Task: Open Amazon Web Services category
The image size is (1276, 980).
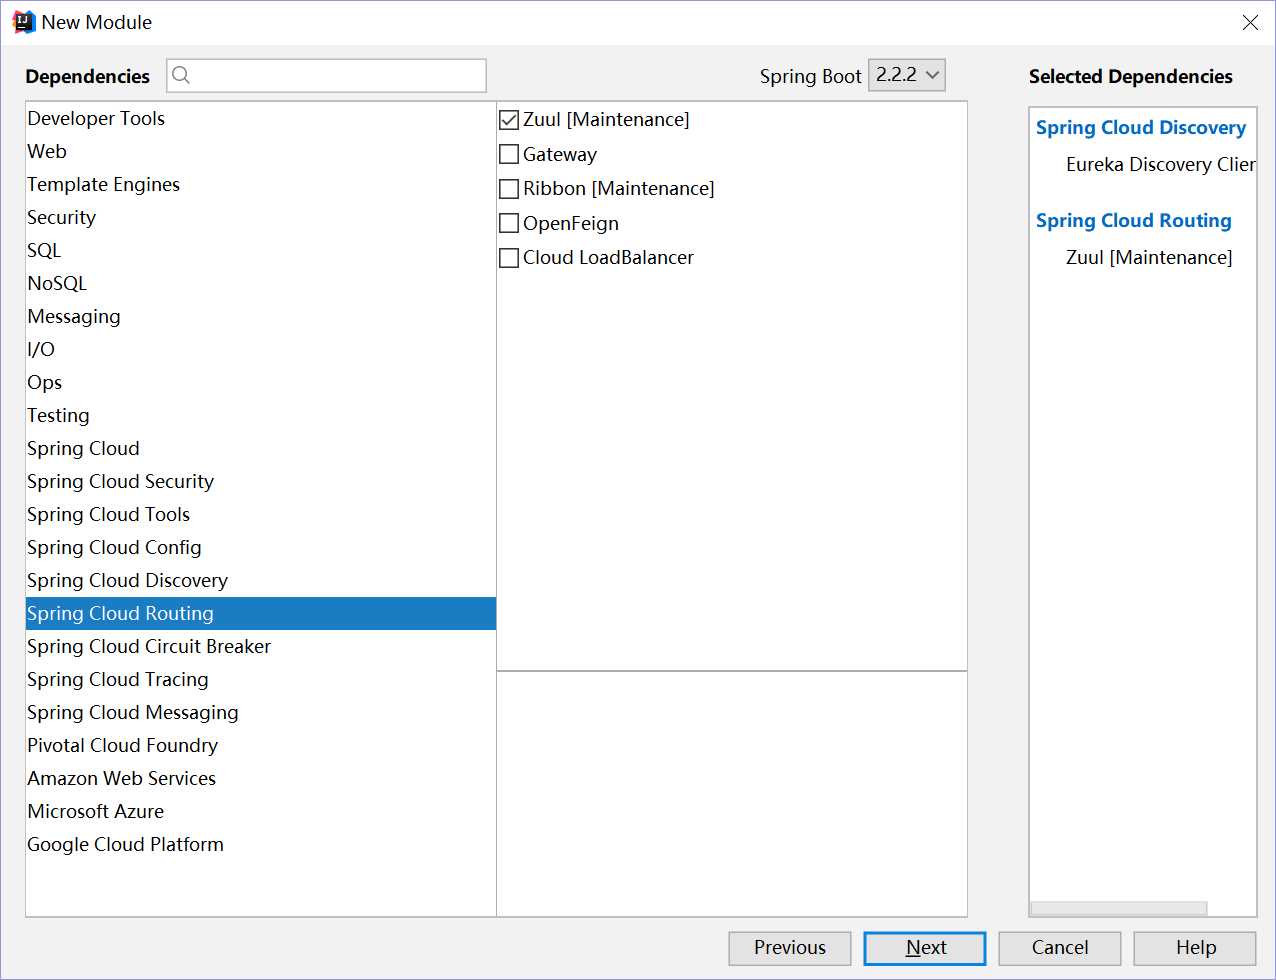Action: tap(261, 778)
